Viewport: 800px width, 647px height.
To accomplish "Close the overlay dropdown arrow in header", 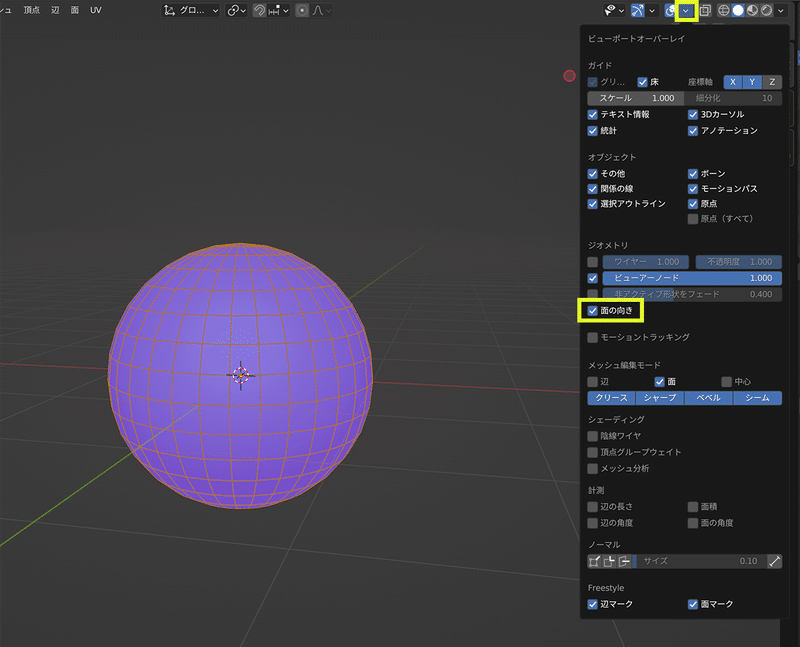I will click(x=686, y=10).
